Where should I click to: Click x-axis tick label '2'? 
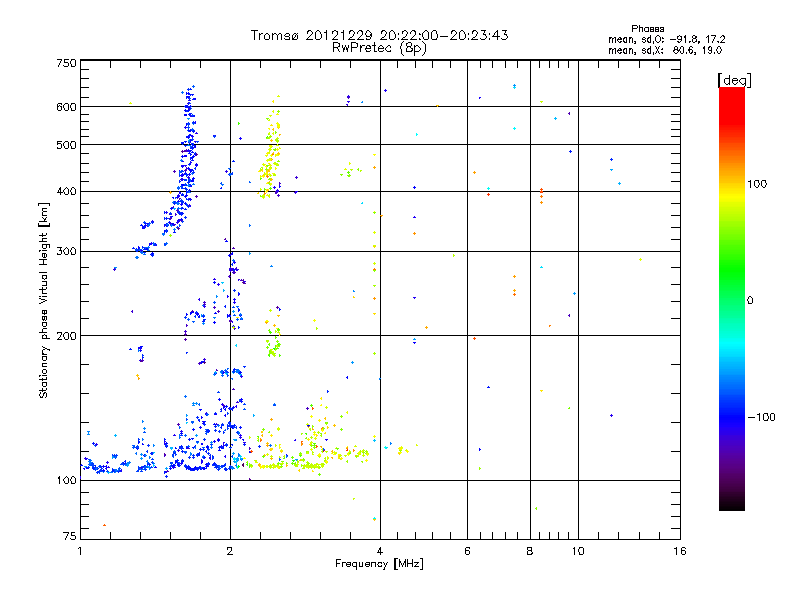tap(230, 551)
